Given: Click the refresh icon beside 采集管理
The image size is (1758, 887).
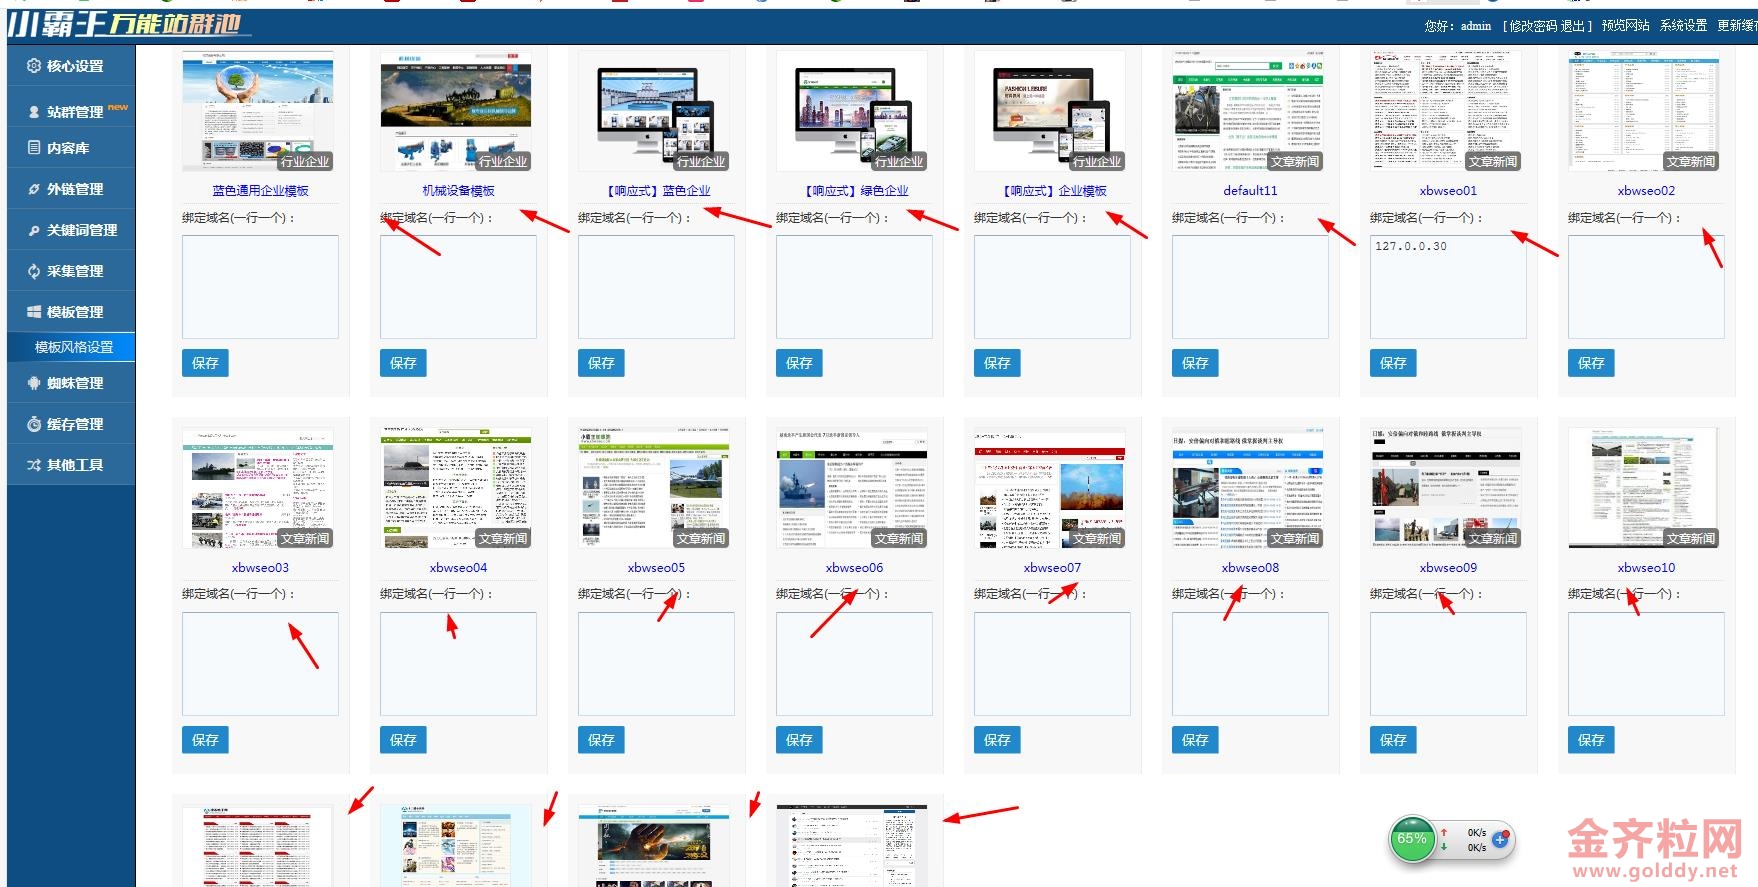Looking at the screenshot, I should [x=34, y=271].
